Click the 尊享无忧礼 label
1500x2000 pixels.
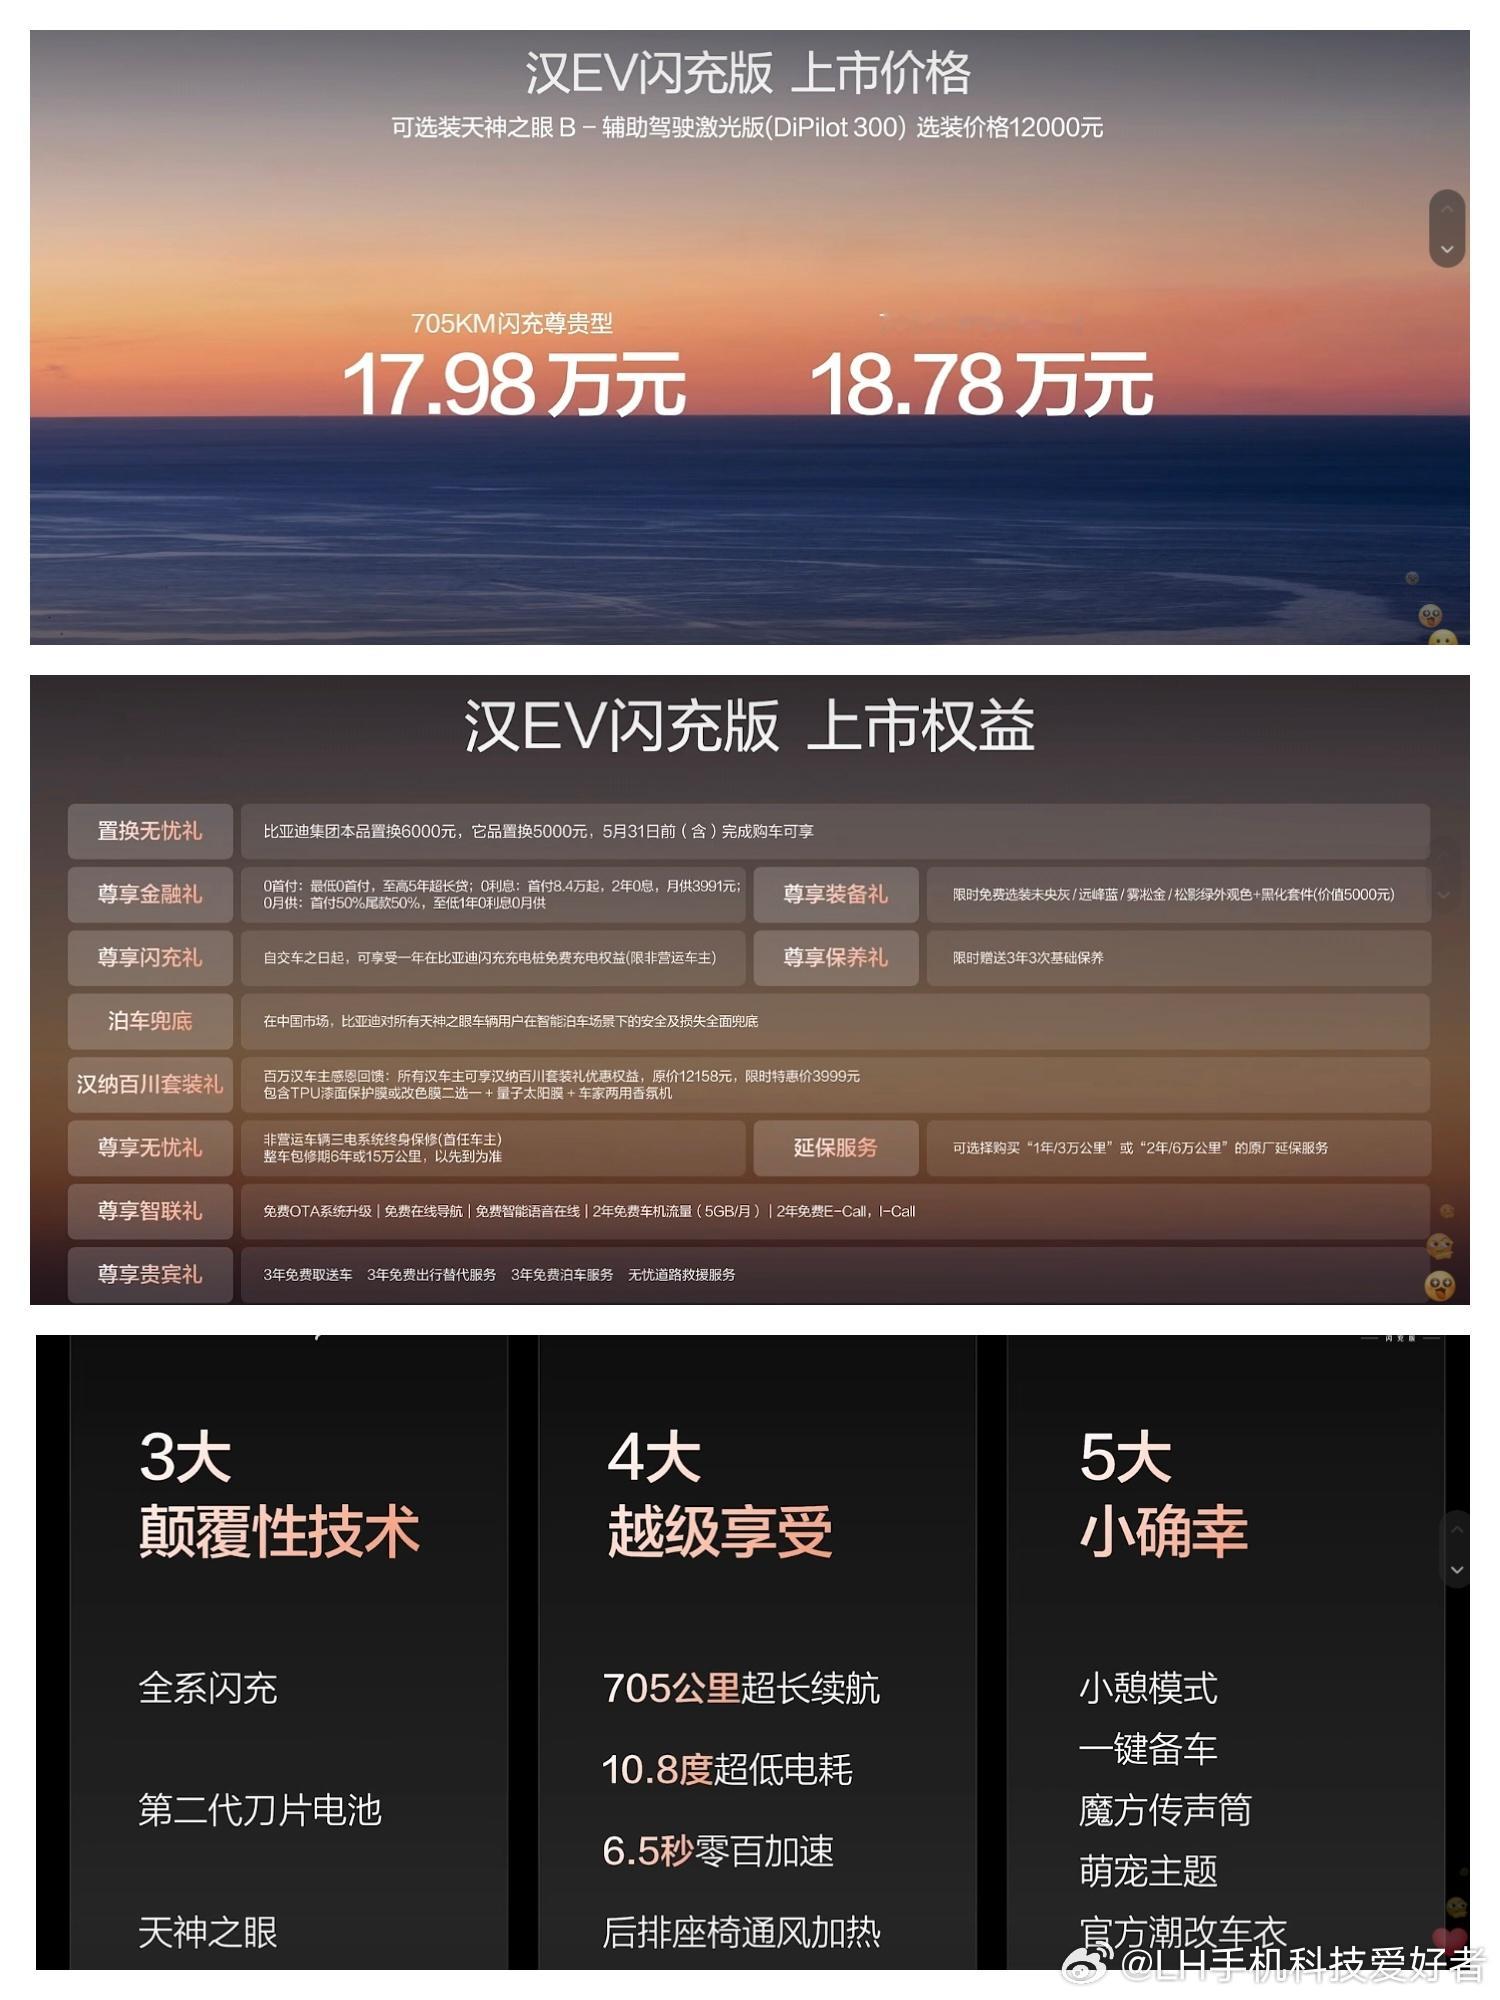(x=150, y=1148)
